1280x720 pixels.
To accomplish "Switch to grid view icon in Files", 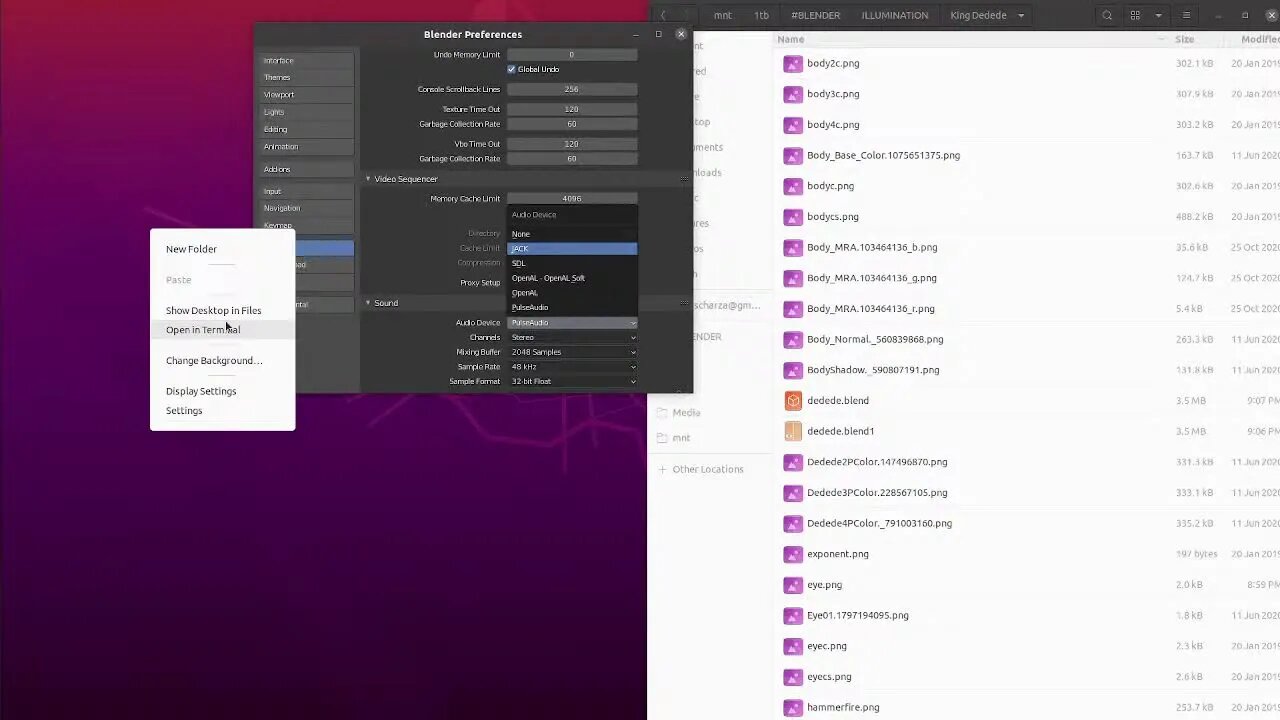I will pos(1135,15).
